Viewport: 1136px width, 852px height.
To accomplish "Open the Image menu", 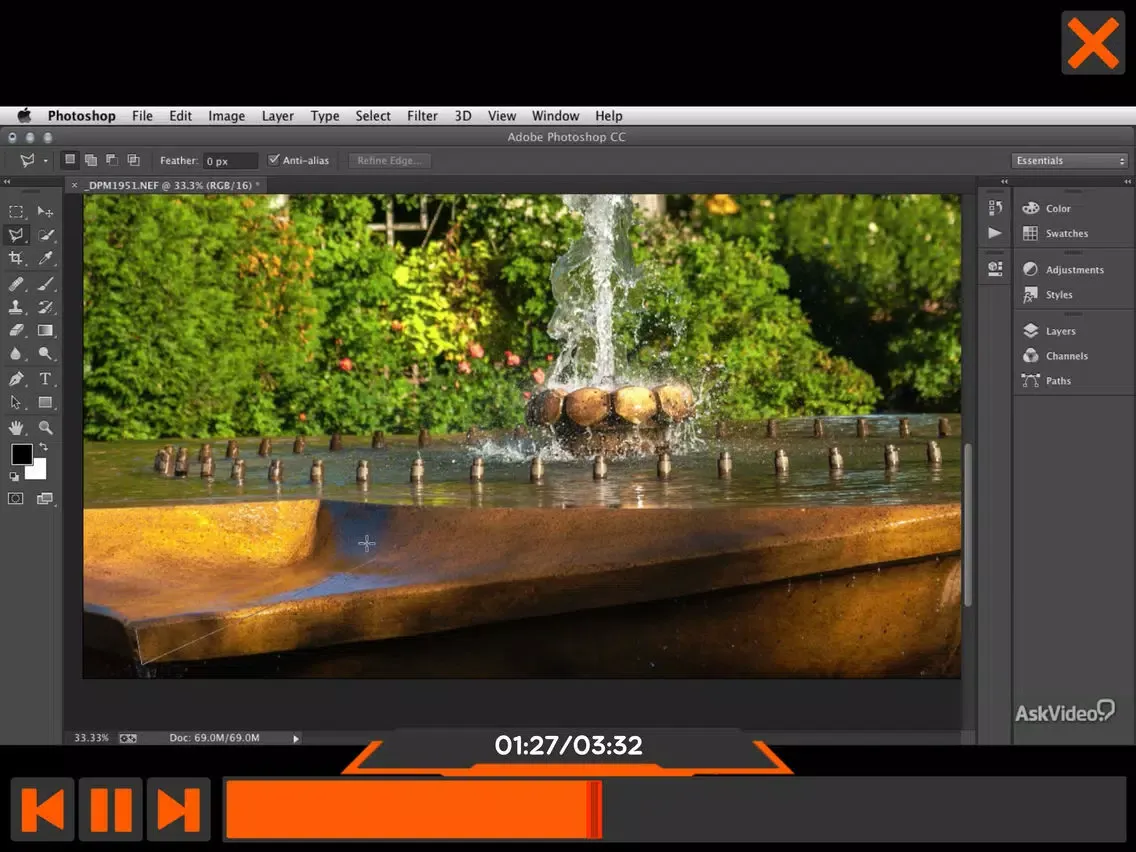I will [226, 116].
